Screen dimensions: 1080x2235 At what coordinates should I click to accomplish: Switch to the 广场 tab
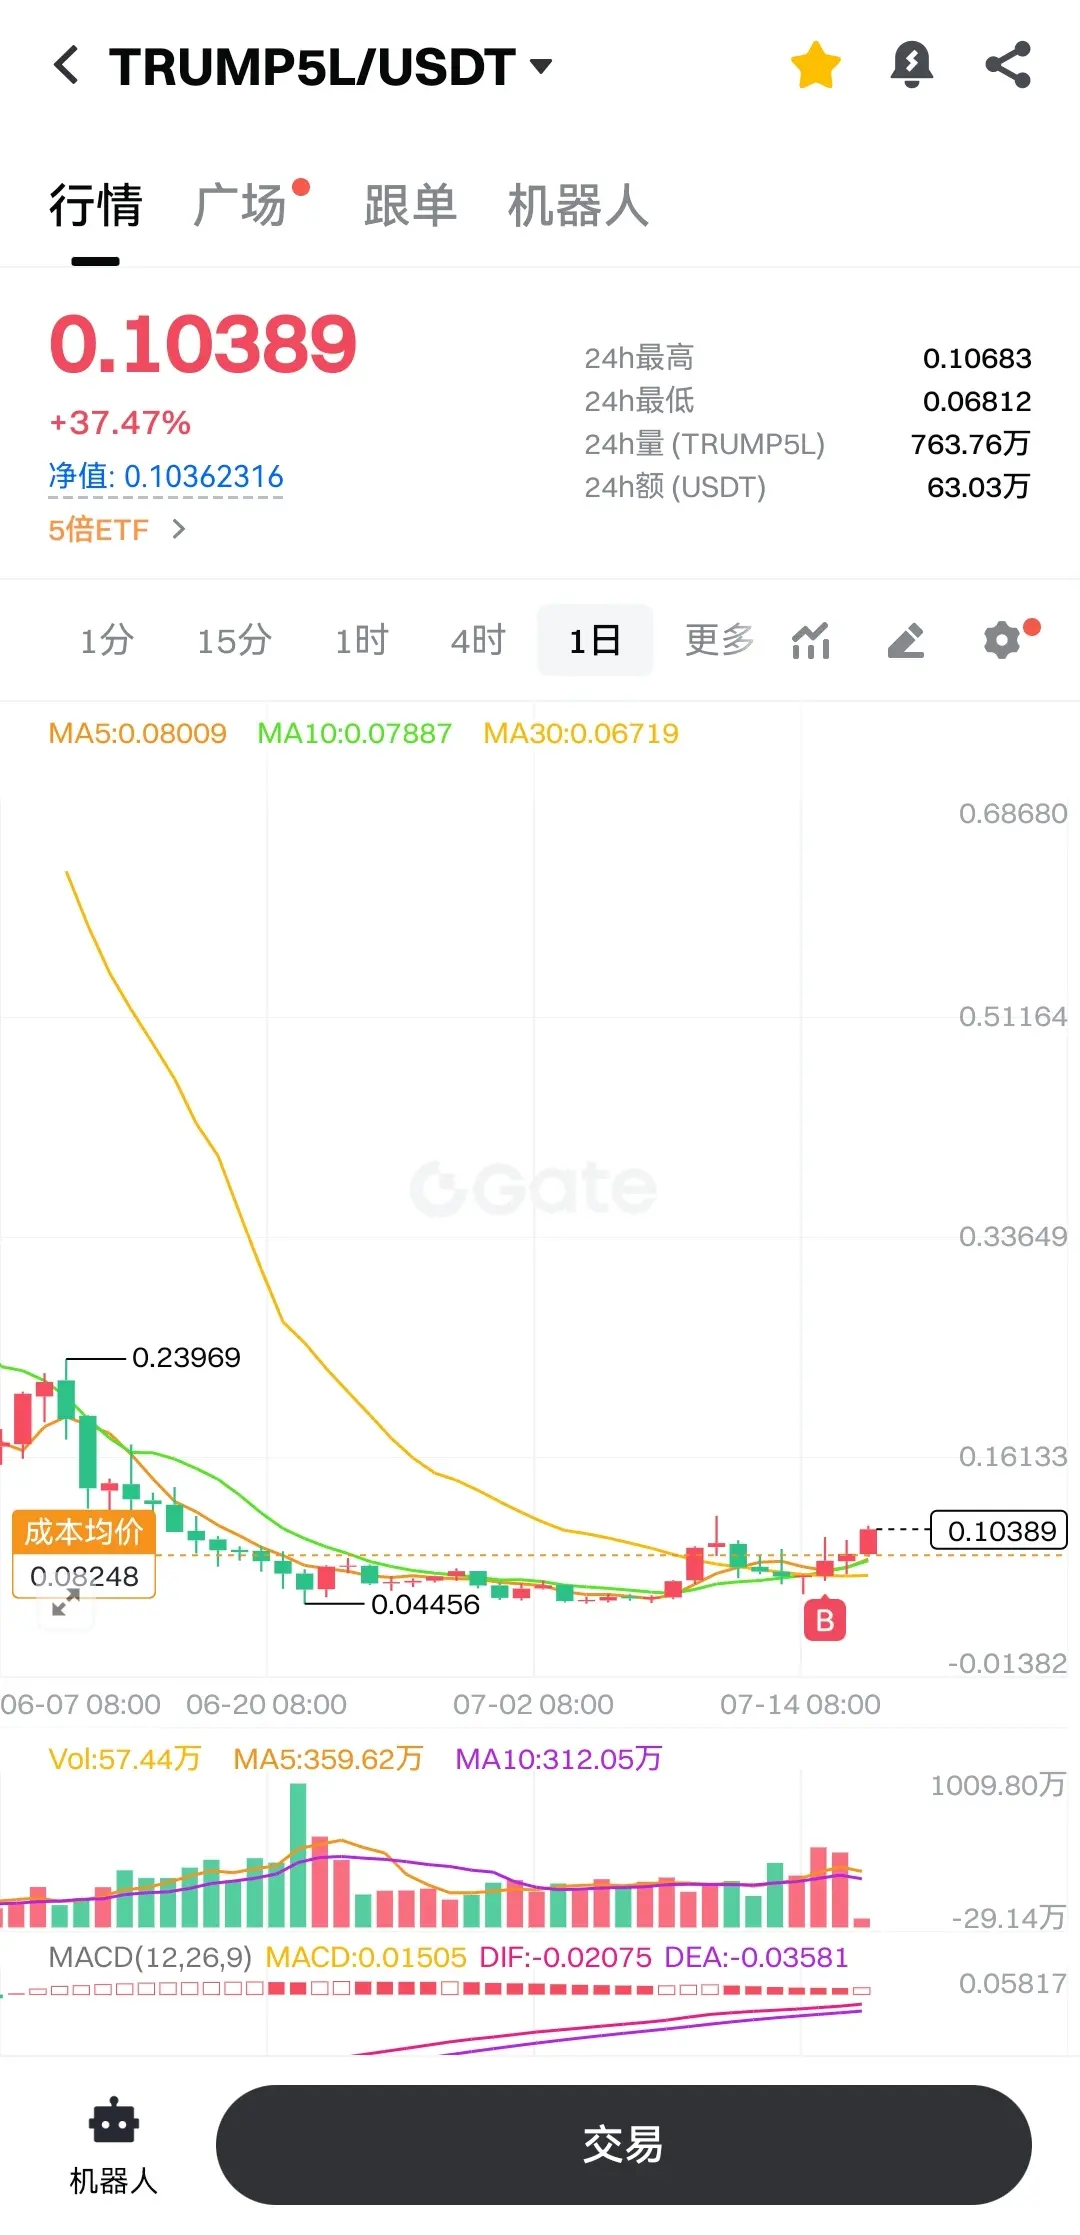coord(240,206)
